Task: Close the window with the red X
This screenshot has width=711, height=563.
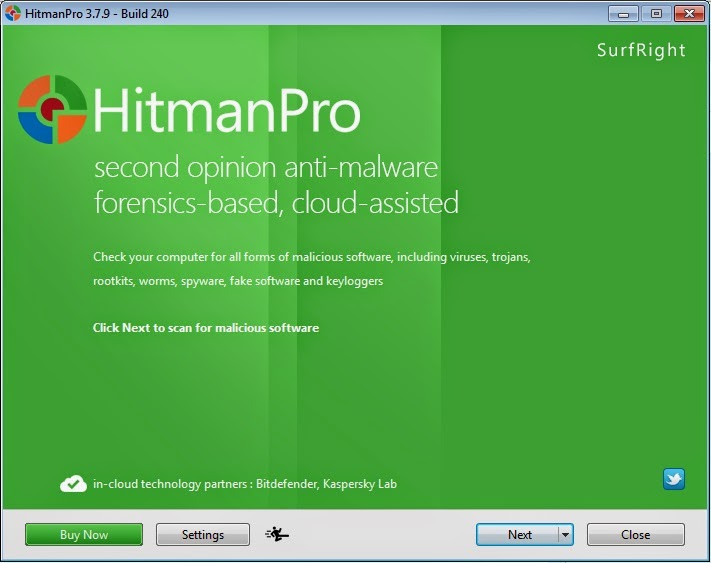Action: tap(689, 14)
